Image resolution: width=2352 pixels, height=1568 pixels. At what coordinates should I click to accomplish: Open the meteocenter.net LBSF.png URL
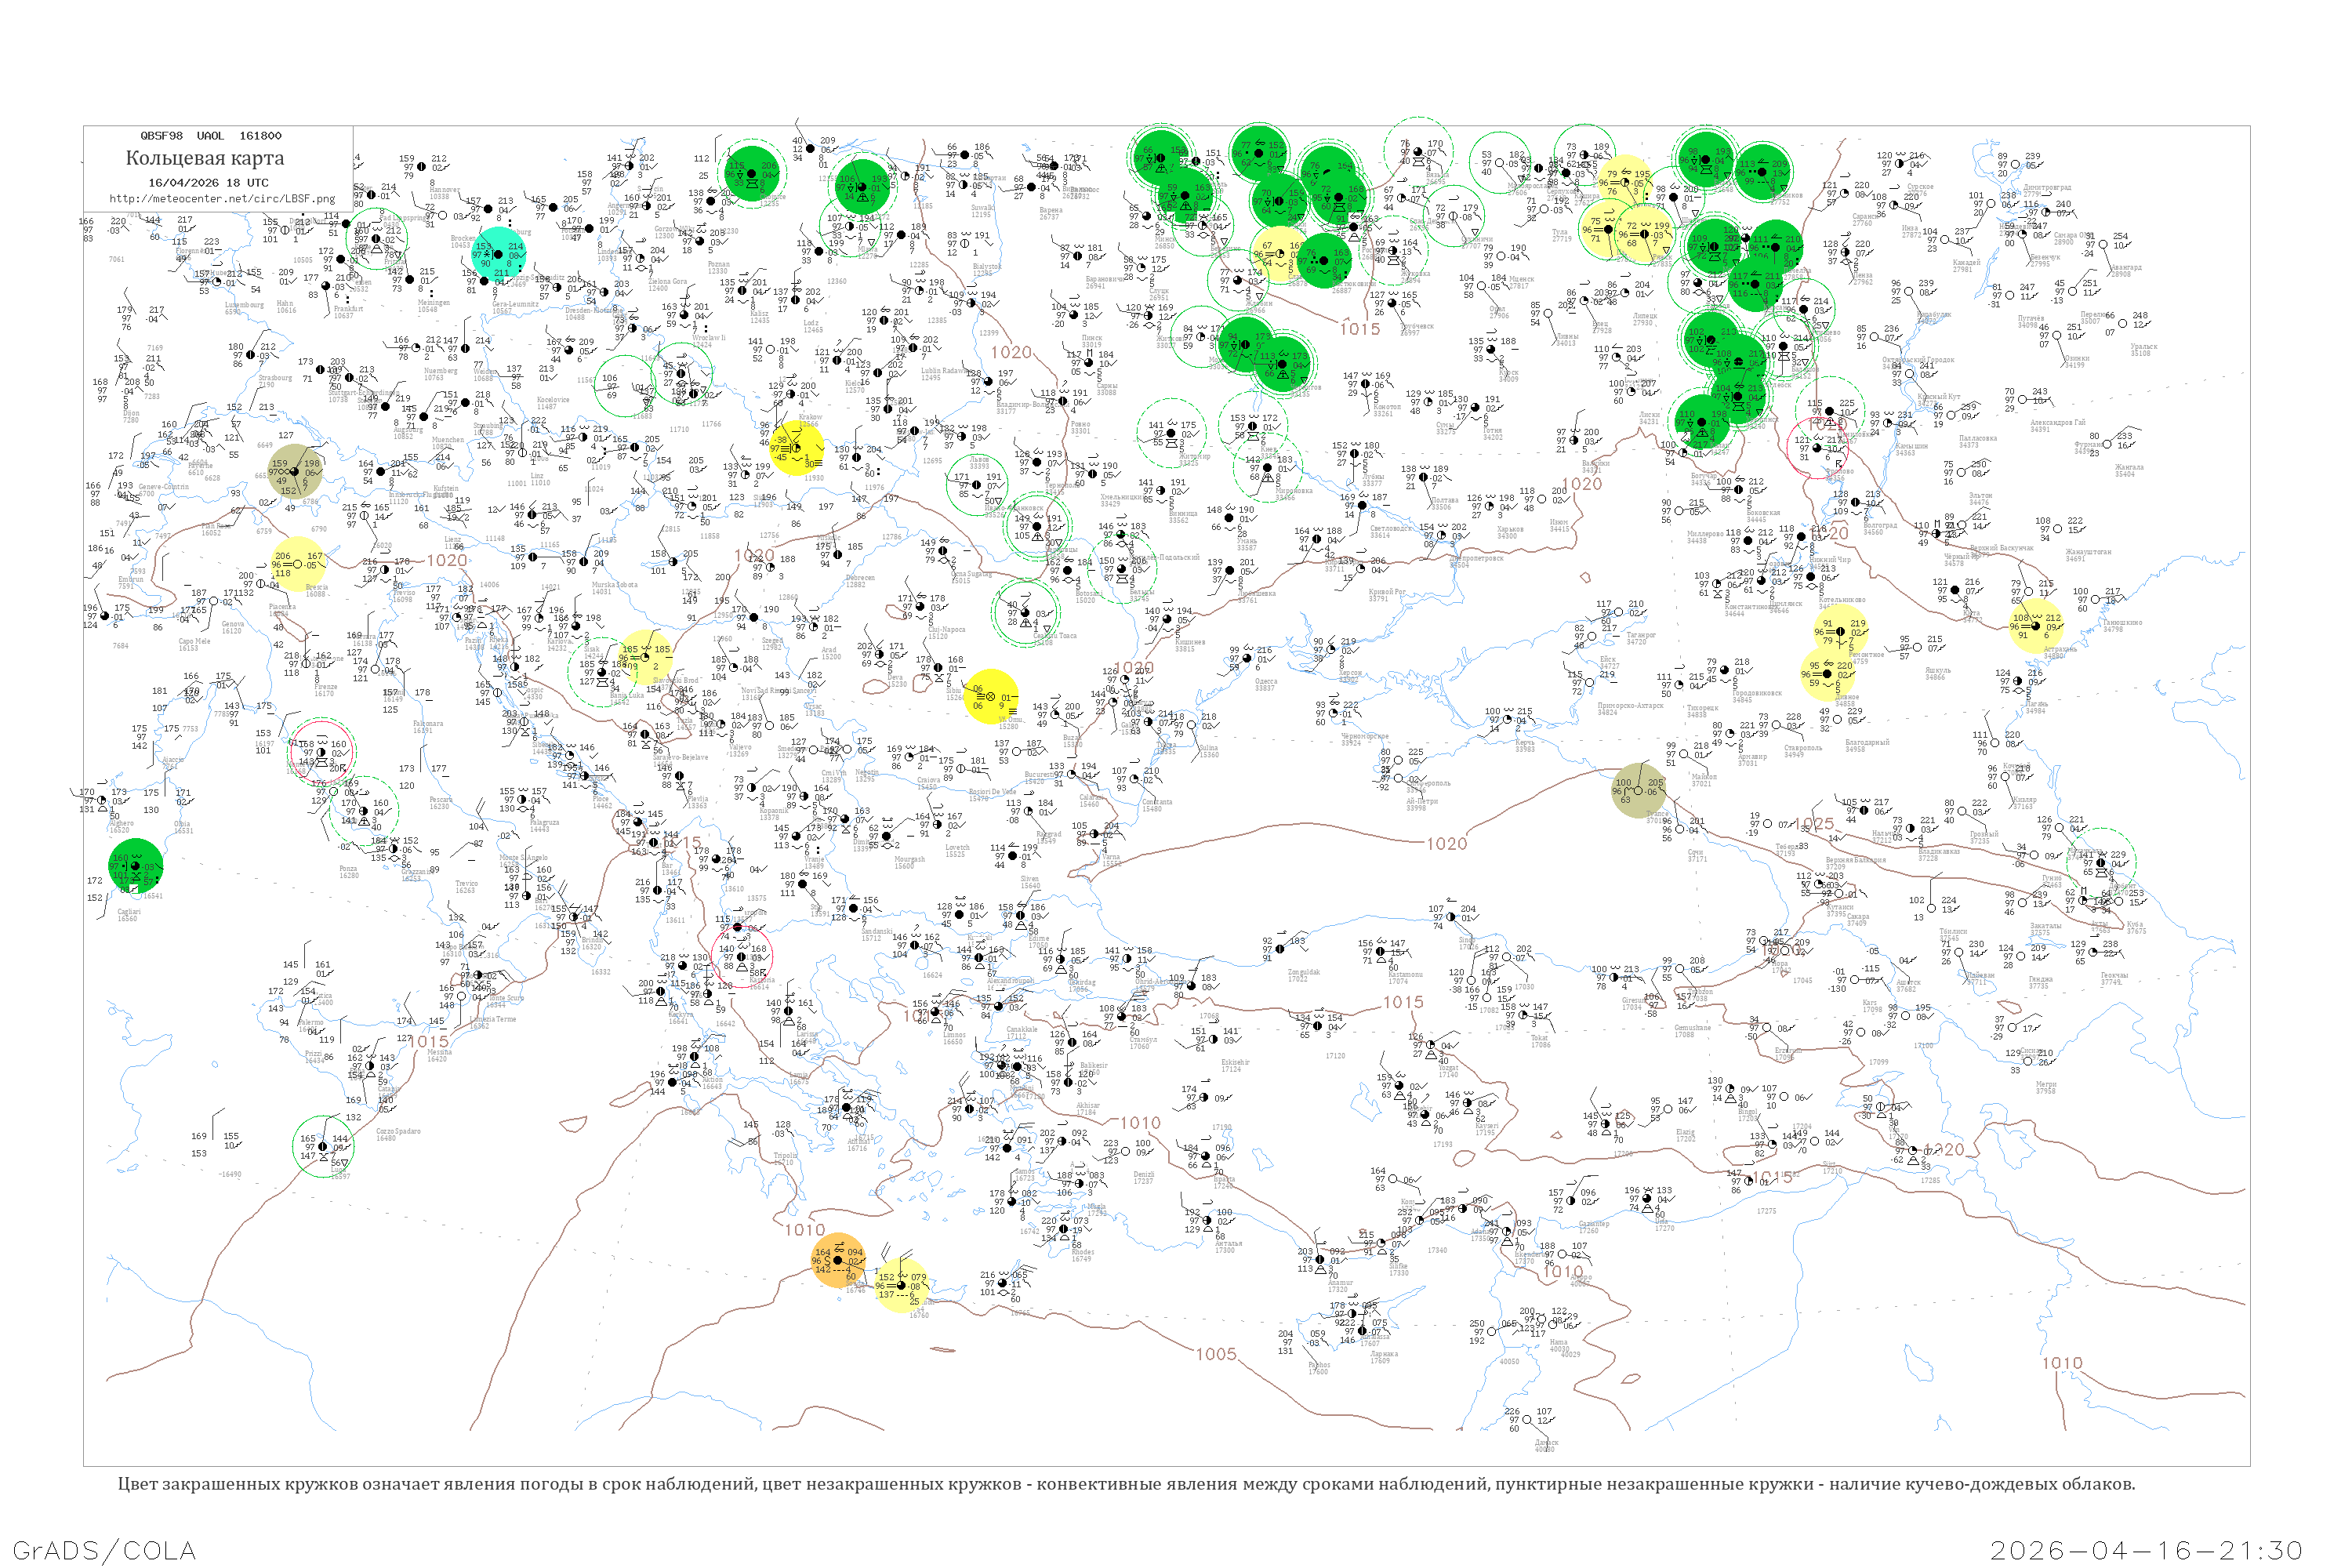(221, 198)
